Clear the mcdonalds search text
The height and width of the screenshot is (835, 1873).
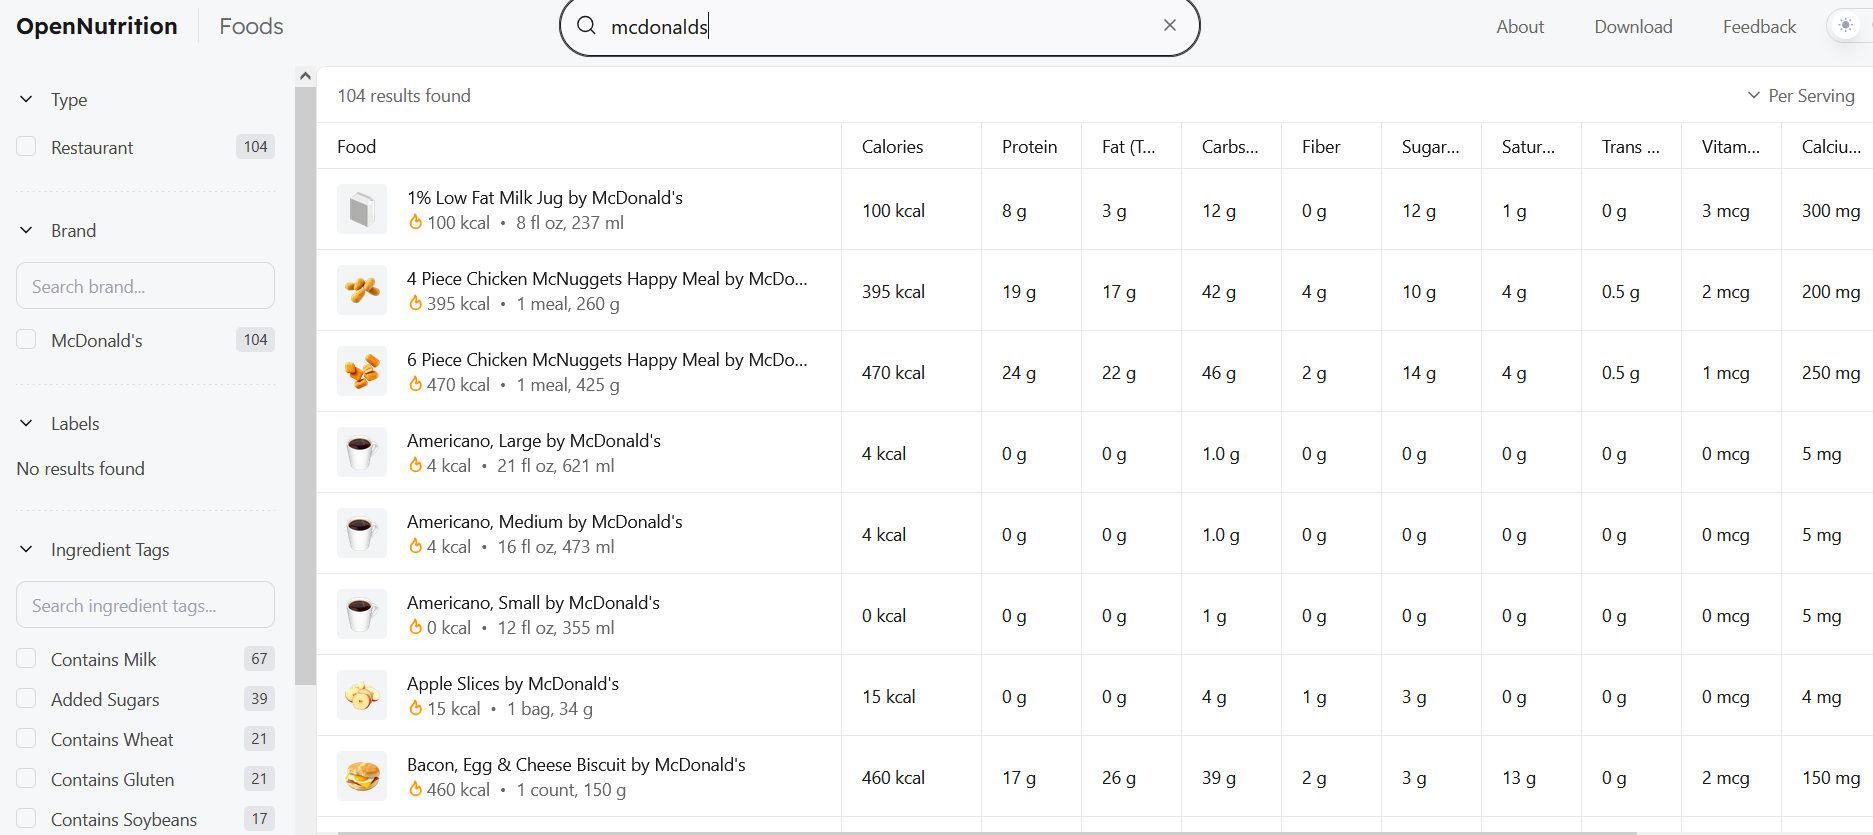point(1169,25)
